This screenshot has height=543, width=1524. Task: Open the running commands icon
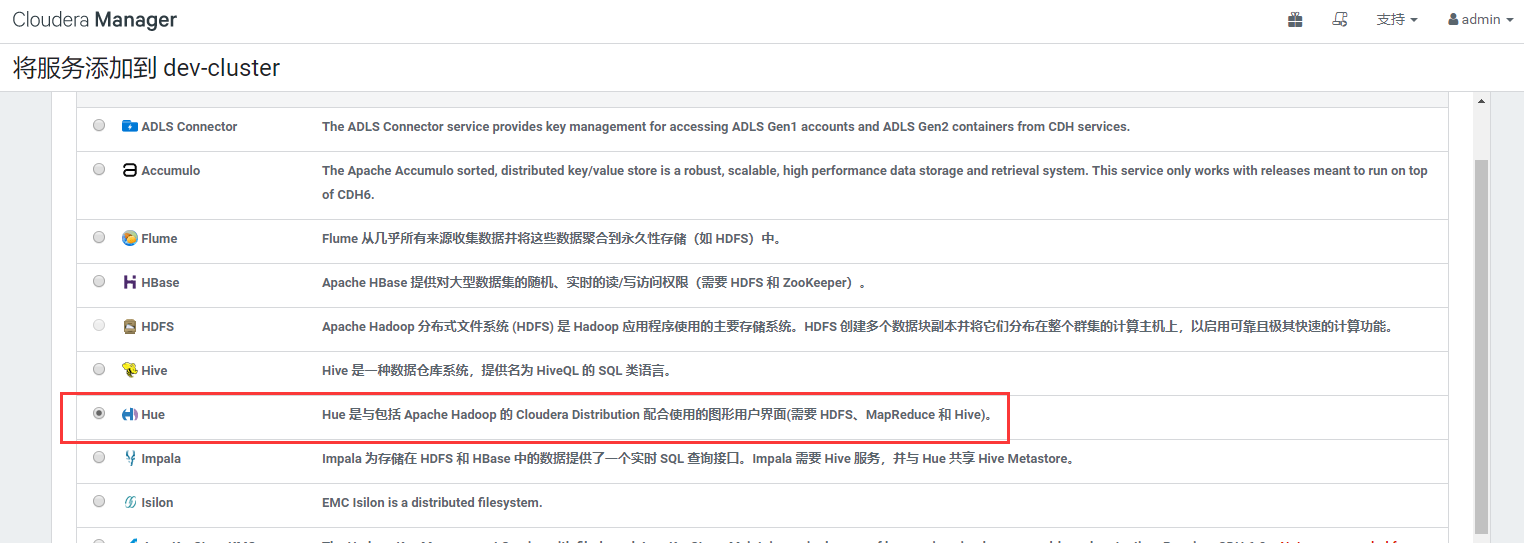click(1340, 19)
